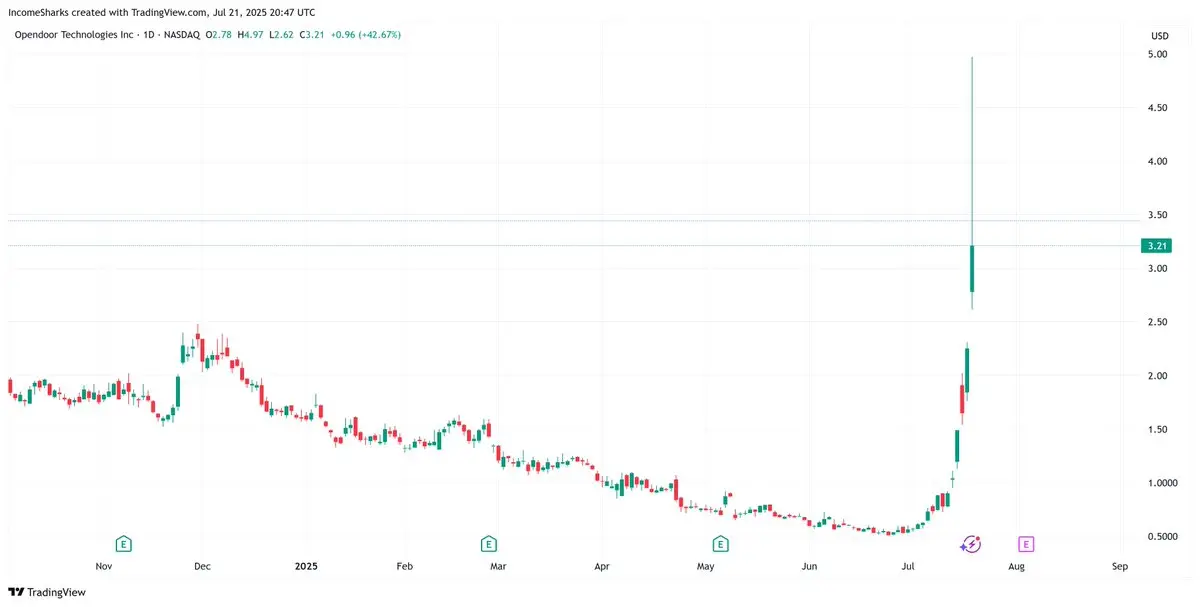
Task: Click the green earnings marker near May
Action: 720,544
